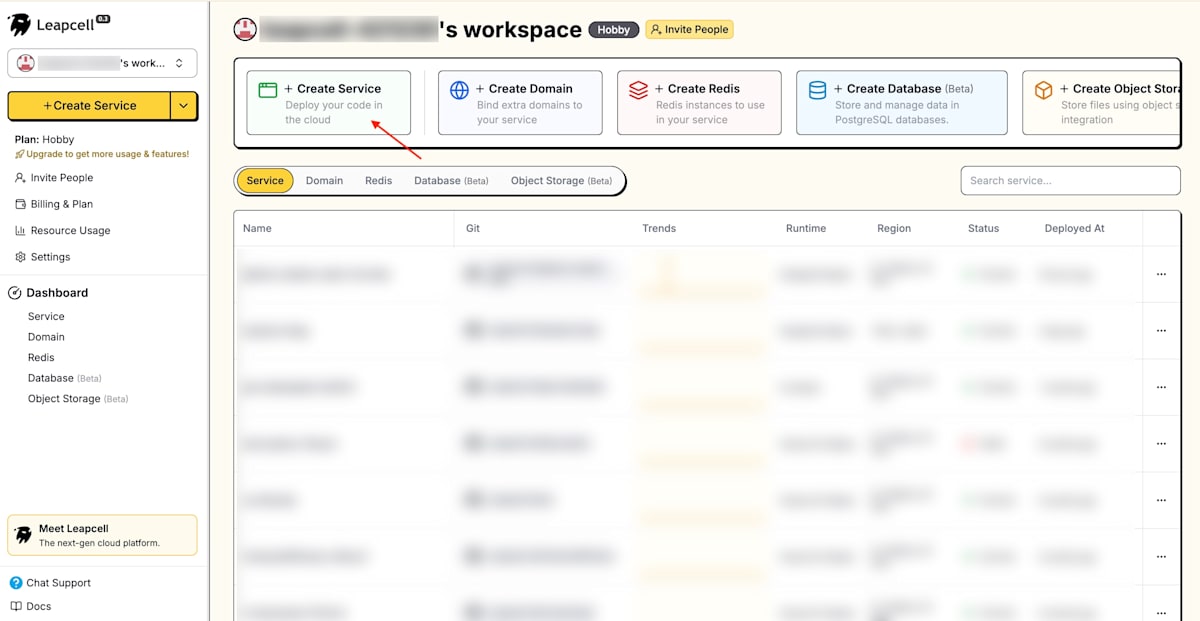Click the Dashboard heading
Image resolution: width=1200 pixels, height=621 pixels.
tap(49, 293)
